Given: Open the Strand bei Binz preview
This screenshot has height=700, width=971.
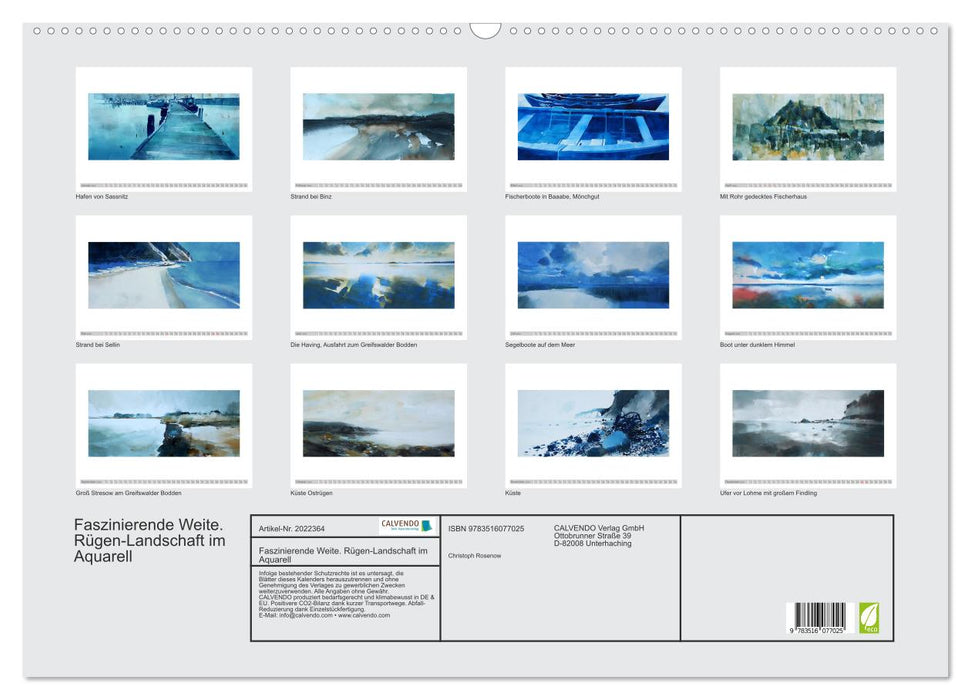Looking at the screenshot, I should 379,128.
